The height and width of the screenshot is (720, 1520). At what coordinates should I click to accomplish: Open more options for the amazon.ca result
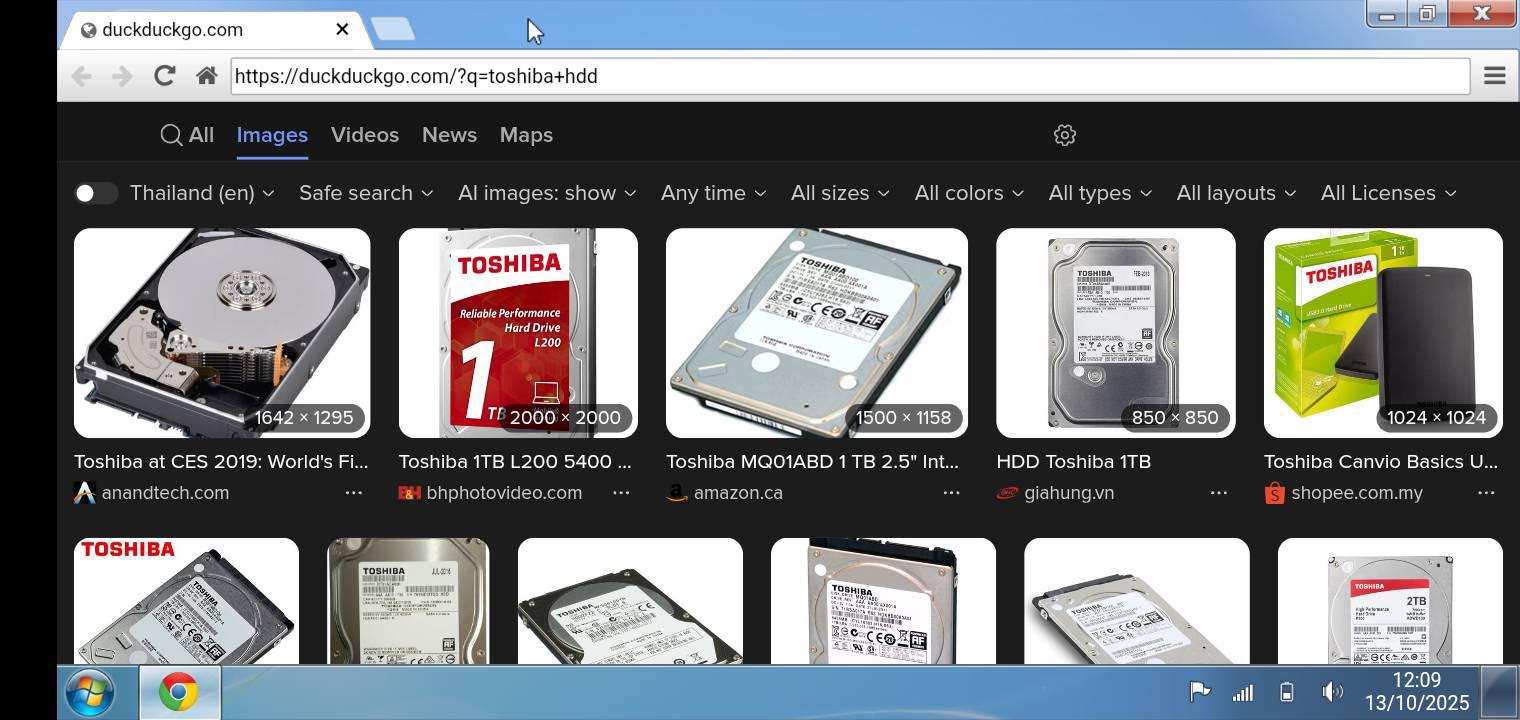(951, 493)
